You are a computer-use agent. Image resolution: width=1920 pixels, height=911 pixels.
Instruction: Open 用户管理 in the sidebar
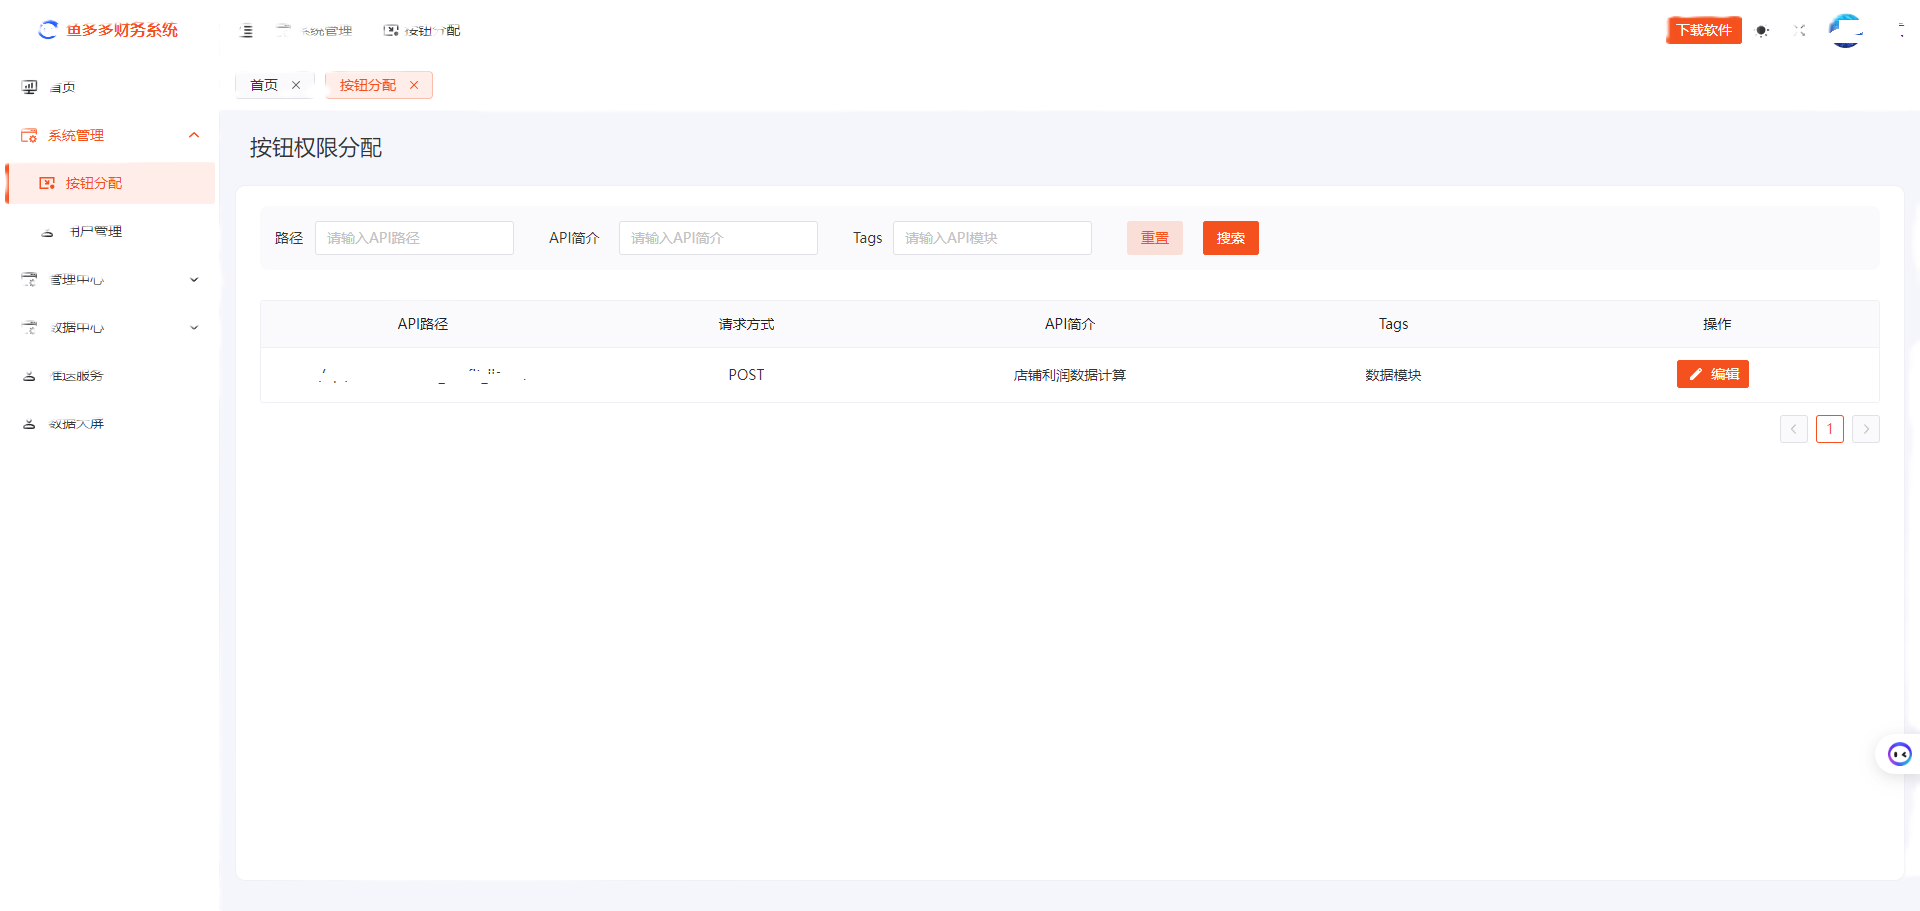tap(96, 232)
